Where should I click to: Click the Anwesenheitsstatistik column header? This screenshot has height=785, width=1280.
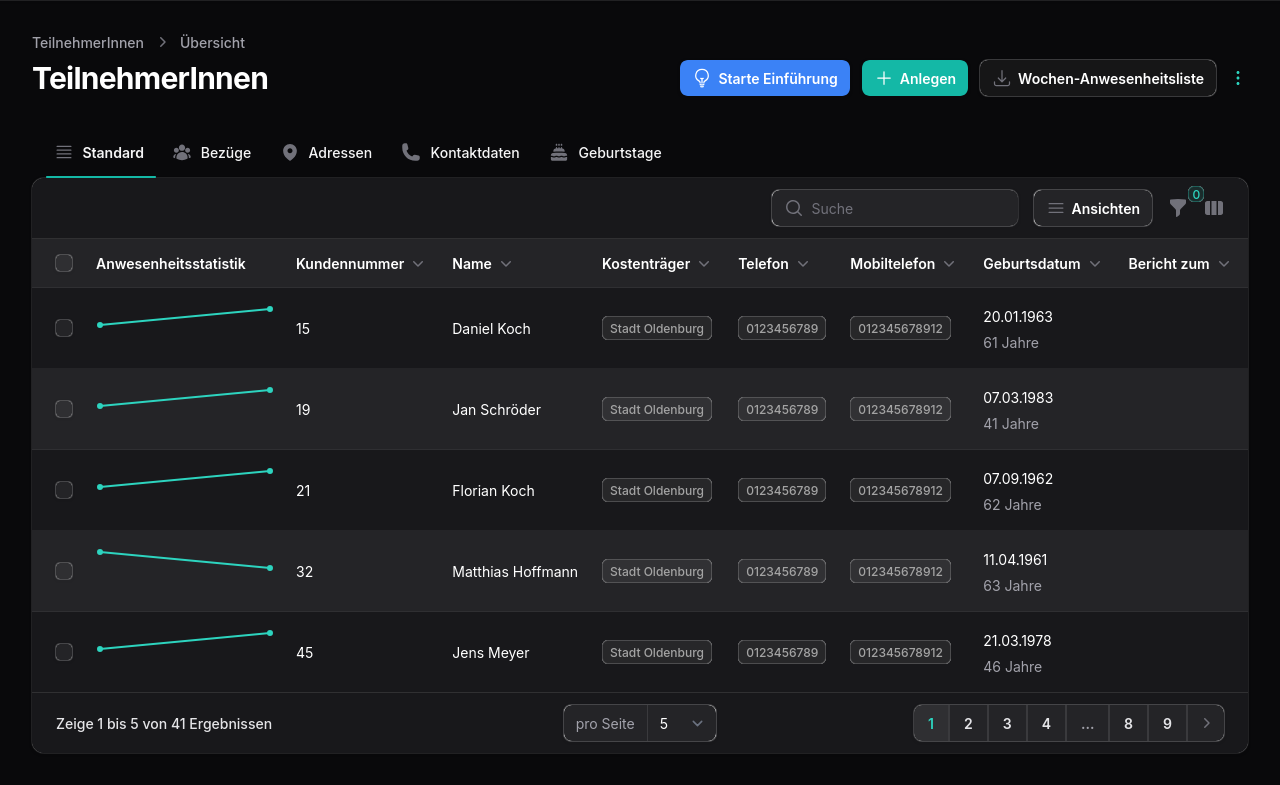tap(171, 264)
